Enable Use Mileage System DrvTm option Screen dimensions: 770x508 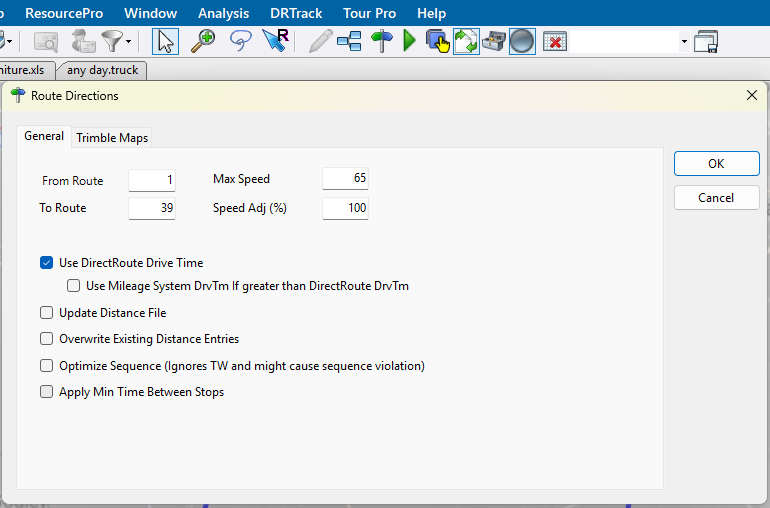pyautogui.click(x=73, y=286)
